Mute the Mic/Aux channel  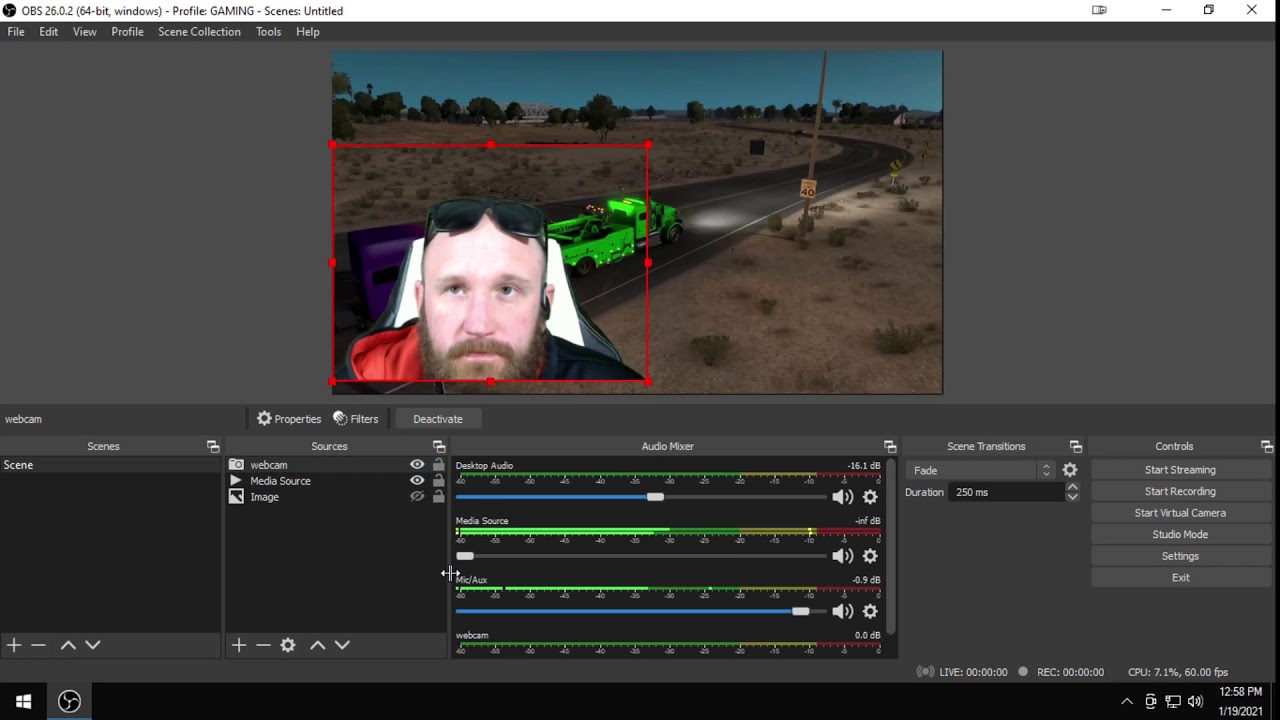[842, 611]
